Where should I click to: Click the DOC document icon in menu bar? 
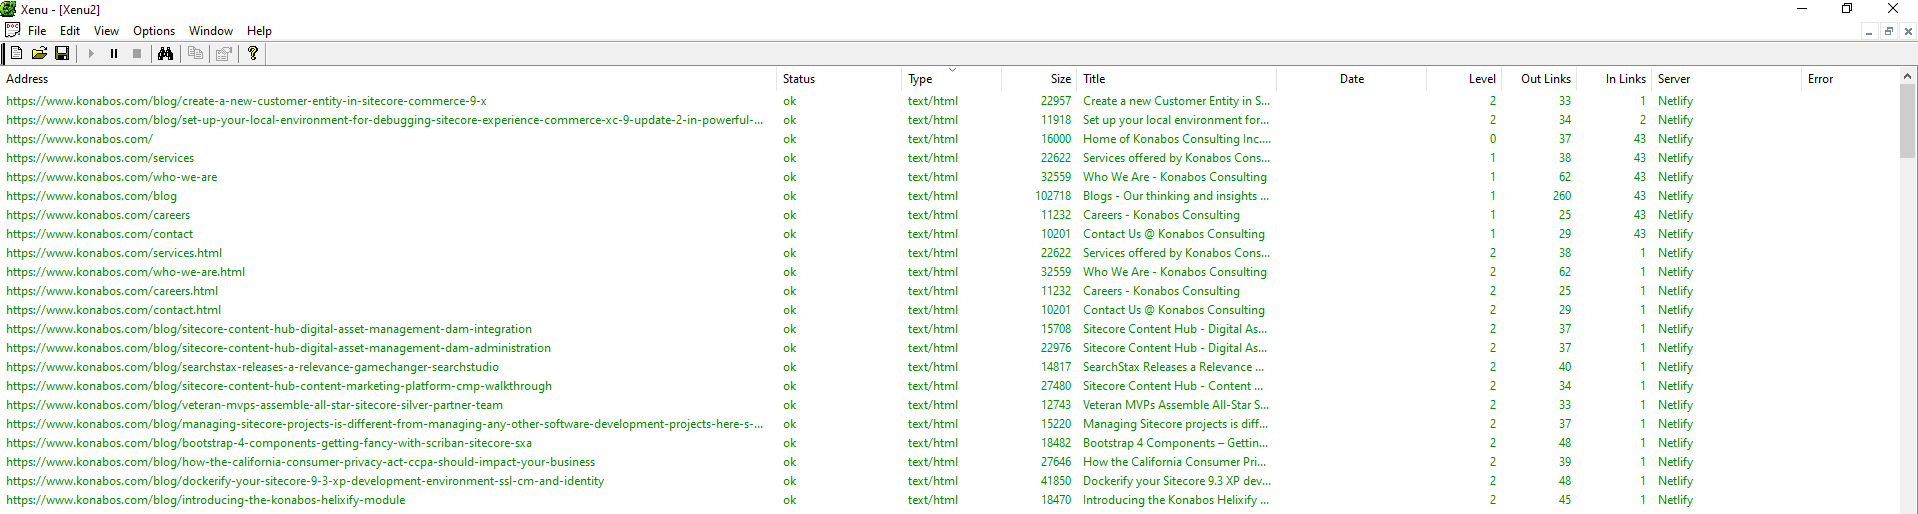(x=12, y=30)
